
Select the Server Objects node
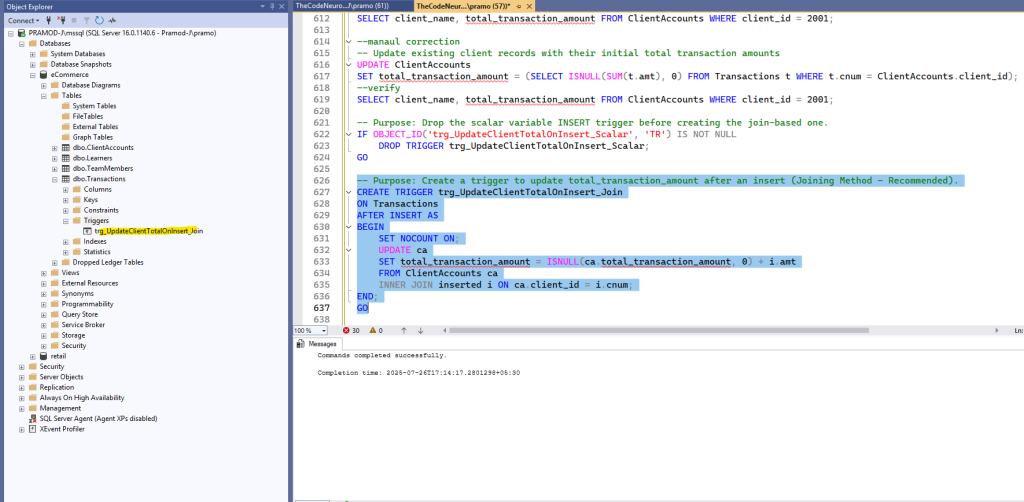(x=61, y=377)
